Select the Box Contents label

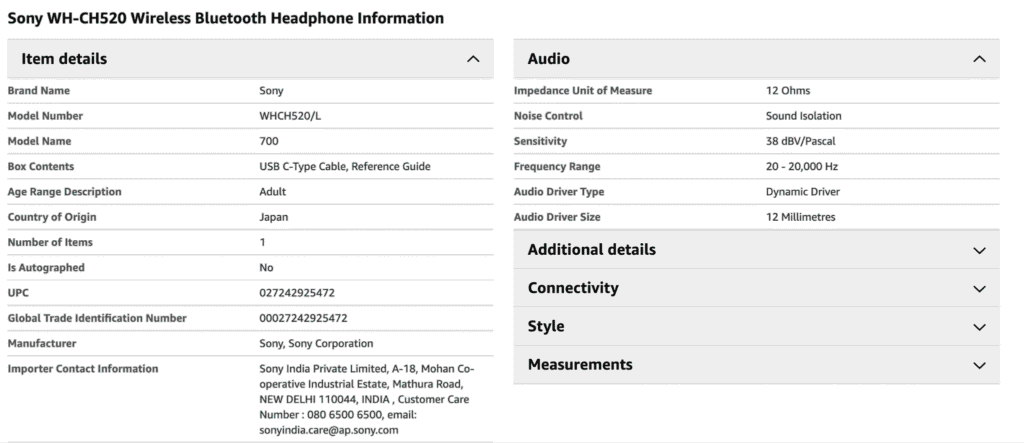coord(40,167)
